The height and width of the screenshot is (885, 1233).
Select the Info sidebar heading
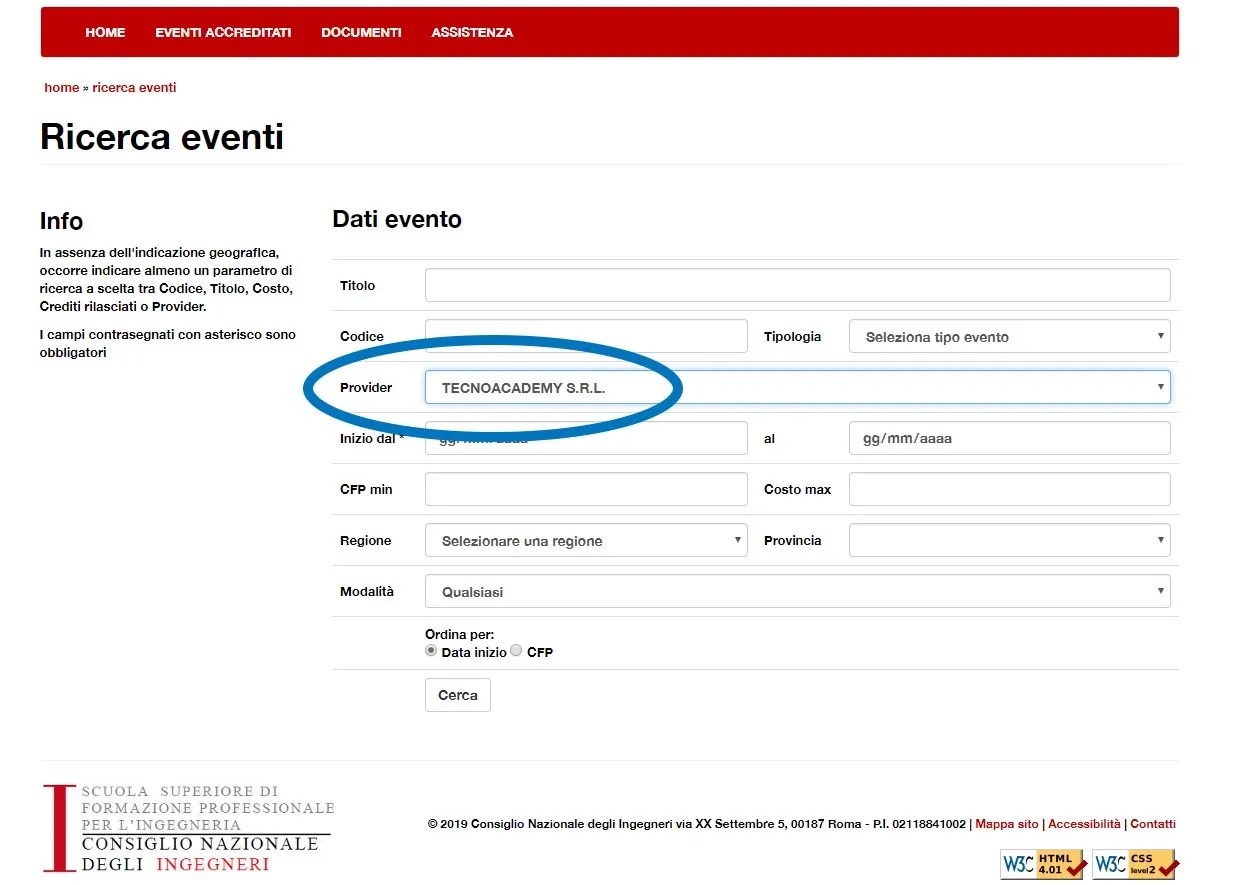click(61, 221)
